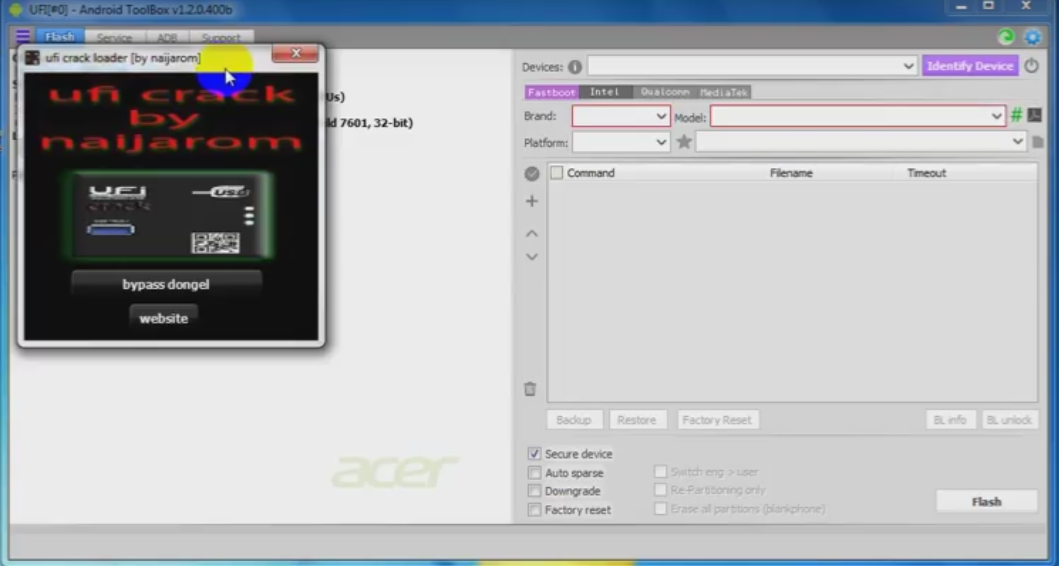Click the file browse icon right of Platform
Screen dimensions: 1059x566
[x=1037, y=142]
